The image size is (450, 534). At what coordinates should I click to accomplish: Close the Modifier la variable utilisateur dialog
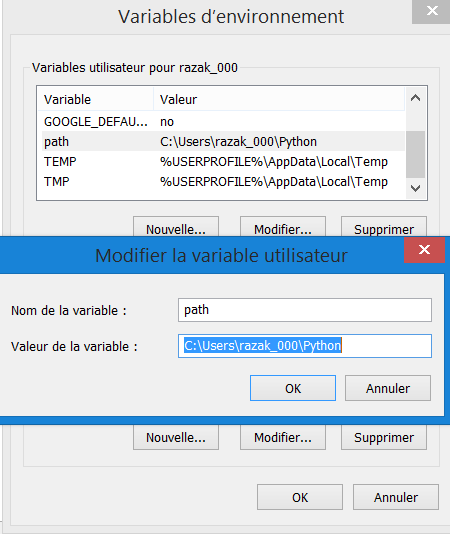click(424, 250)
